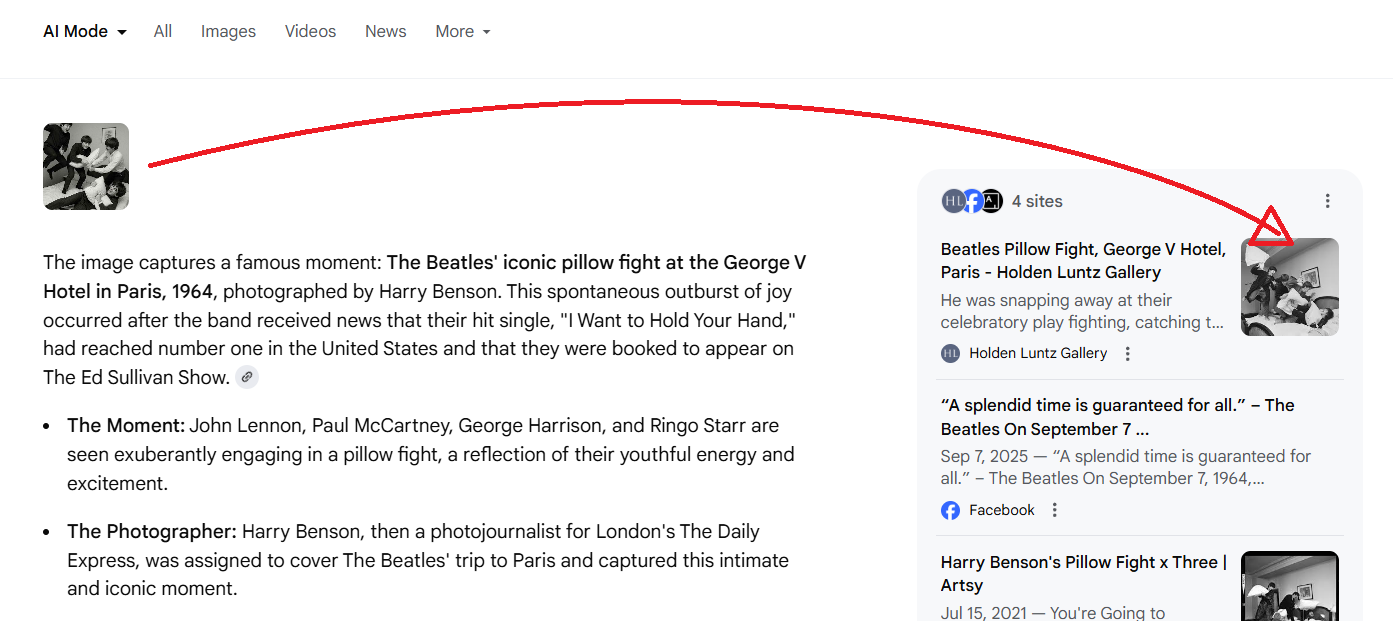The width and height of the screenshot is (1393, 621).
Task: Click the Holden Luntz result snippet text
Action: point(1082,311)
